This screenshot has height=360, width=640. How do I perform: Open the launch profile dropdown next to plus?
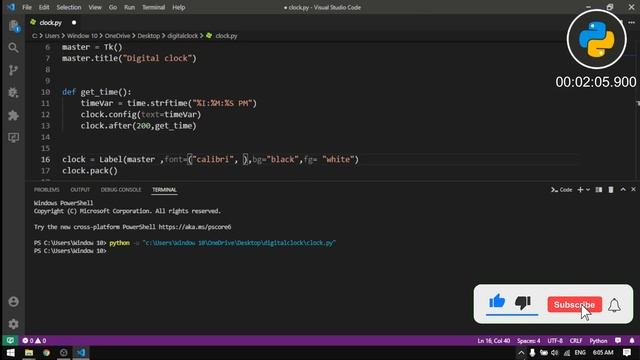[x=588, y=190]
